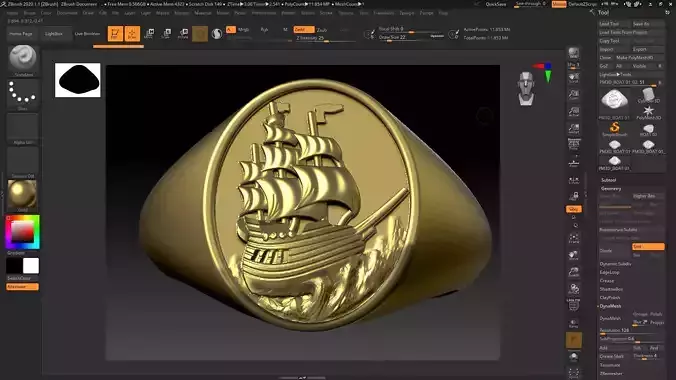676x380 pixels.
Task: Expand the ClayPolish subsection
Action: [610, 298]
